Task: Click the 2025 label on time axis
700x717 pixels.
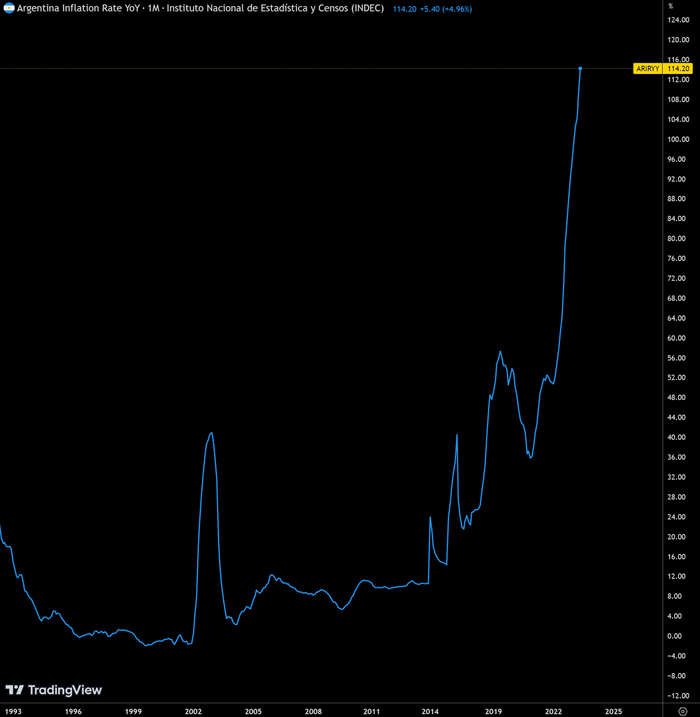Action: [x=613, y=712]
